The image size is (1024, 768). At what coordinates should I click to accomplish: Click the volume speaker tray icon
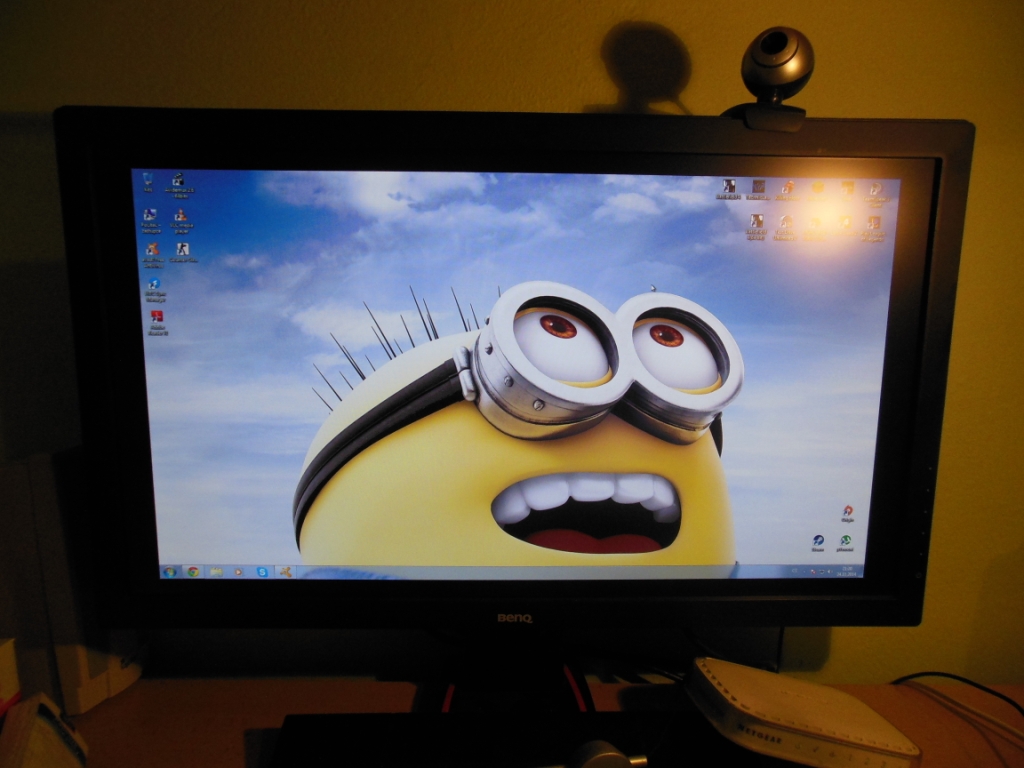(x=829, y=571)
